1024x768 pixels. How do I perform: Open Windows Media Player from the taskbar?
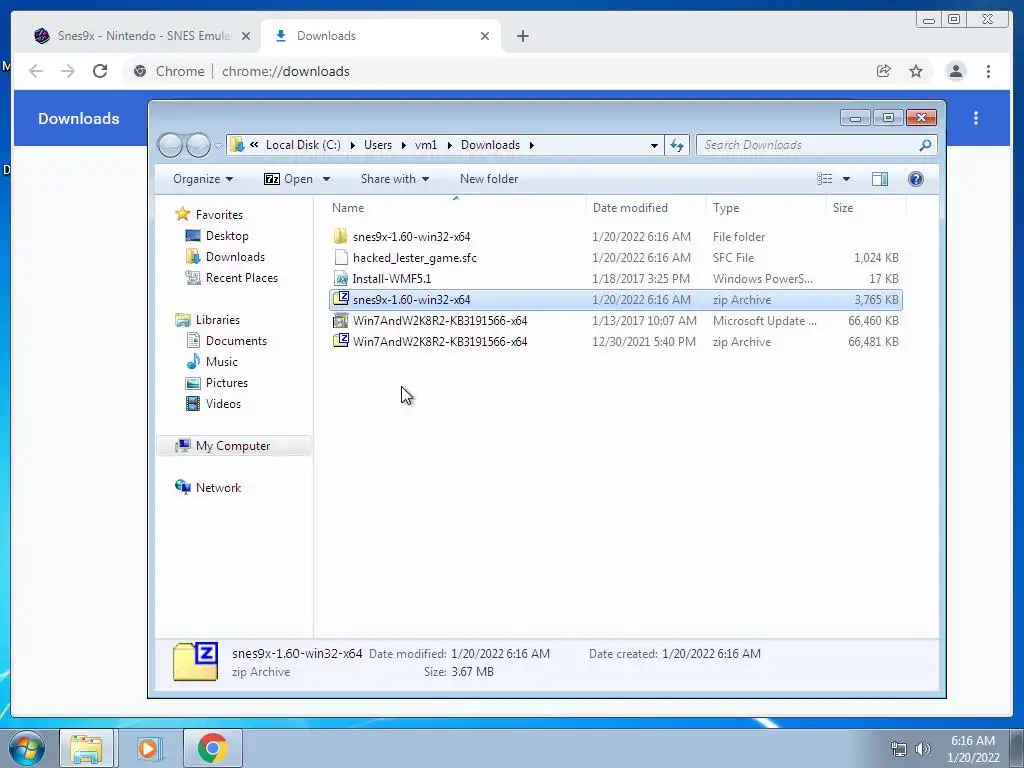pyautogui.click(x=148, y=748)
